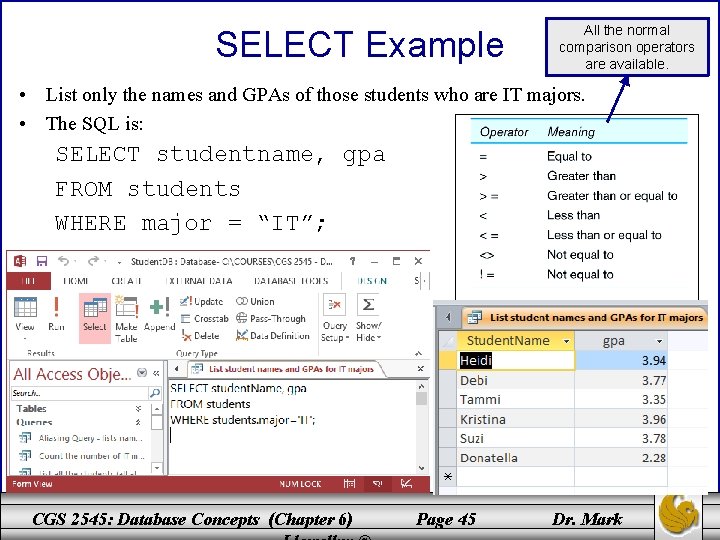Image resolution: width=720 pixels, height=540 pixels.
Task: Open the FILE ribbon tab
Action: [x=28, y=281]
